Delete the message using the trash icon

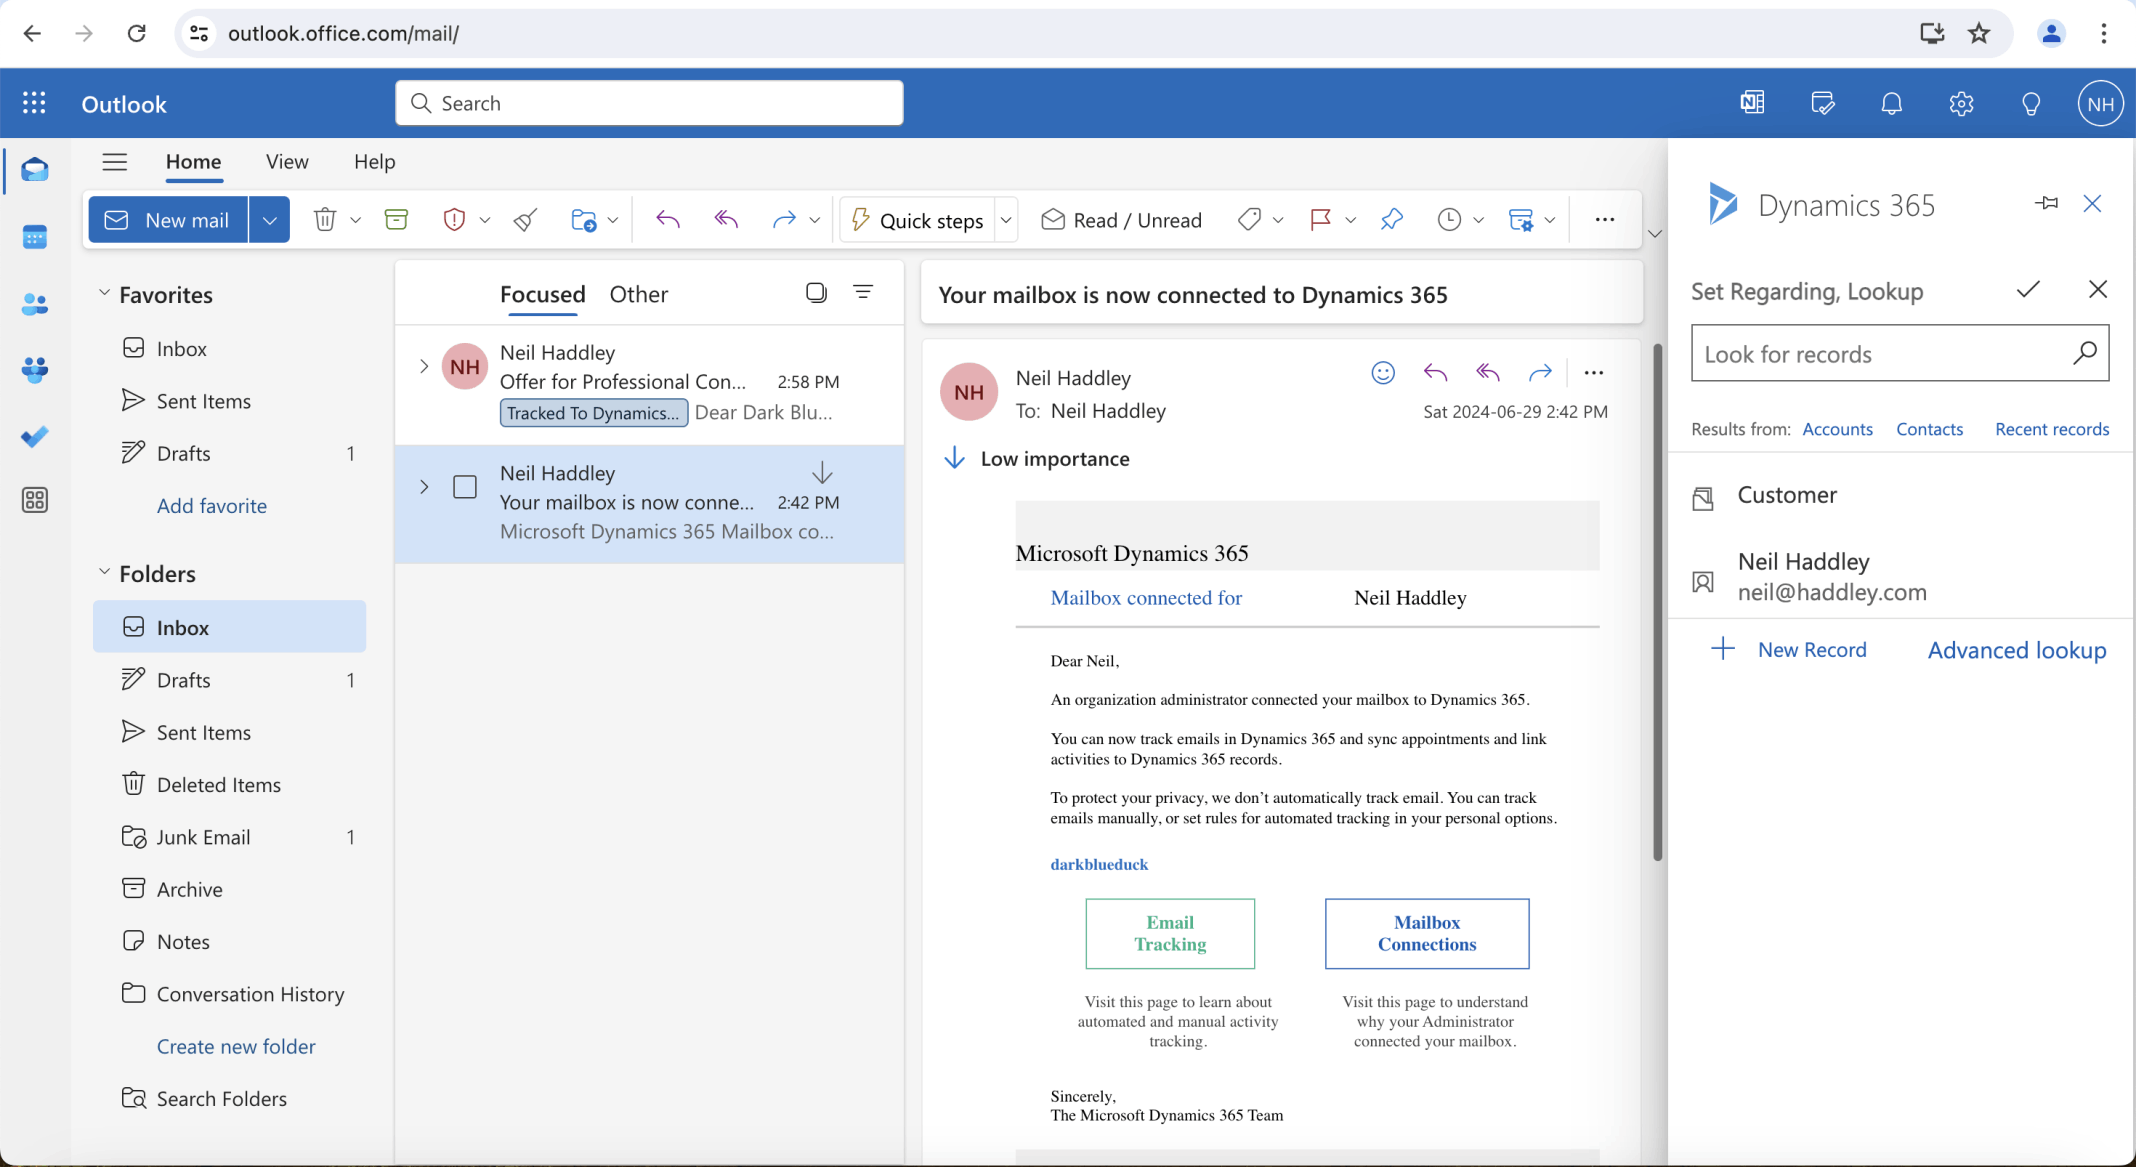click(324, 219)
